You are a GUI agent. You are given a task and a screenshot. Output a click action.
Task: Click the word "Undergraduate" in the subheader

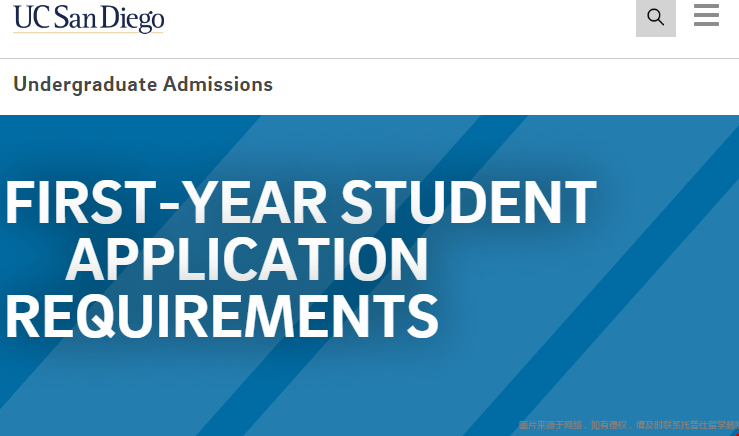(x=85, y=84)
